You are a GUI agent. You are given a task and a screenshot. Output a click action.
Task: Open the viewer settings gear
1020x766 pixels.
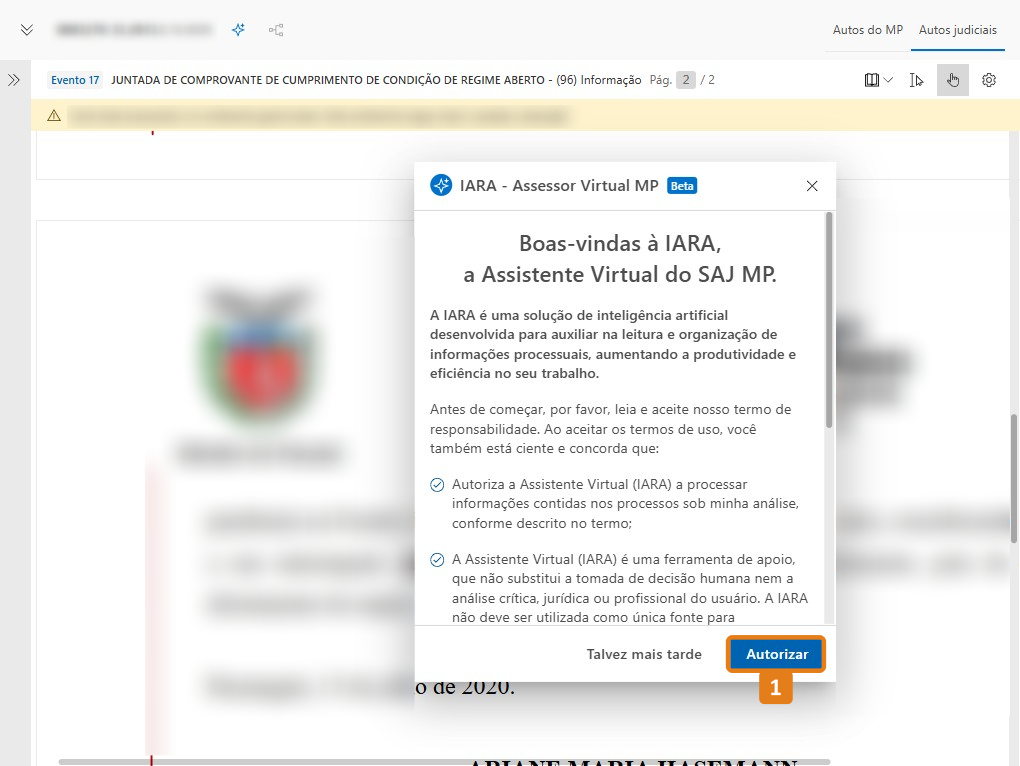click(x=989, y=80)
